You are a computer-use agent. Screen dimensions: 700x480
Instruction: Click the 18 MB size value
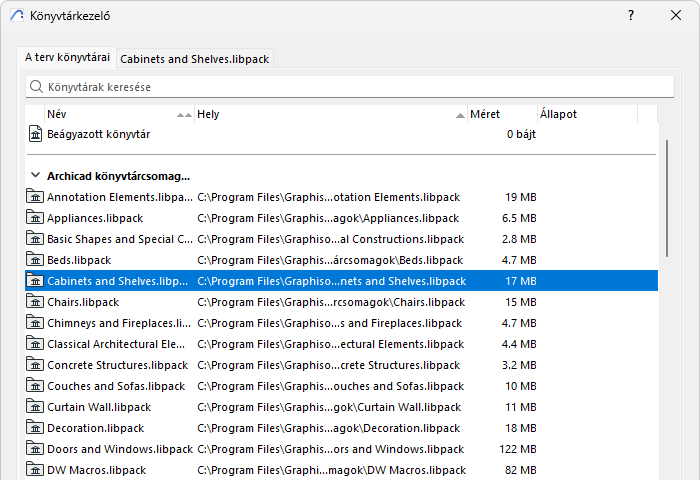click(521, 428)
